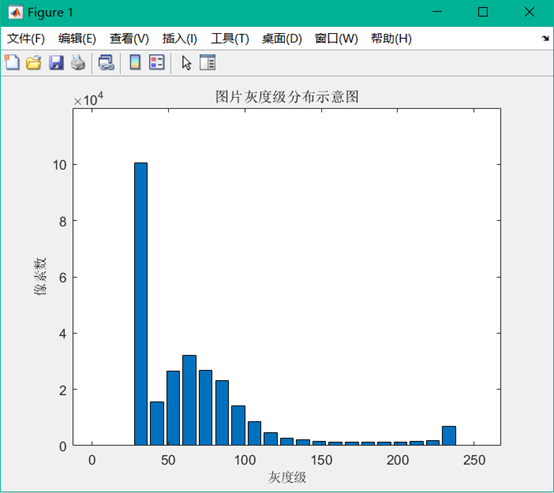554x493 pixels.
Task: Click the Figure 1 window title text
Action: (x=50, y=13)
